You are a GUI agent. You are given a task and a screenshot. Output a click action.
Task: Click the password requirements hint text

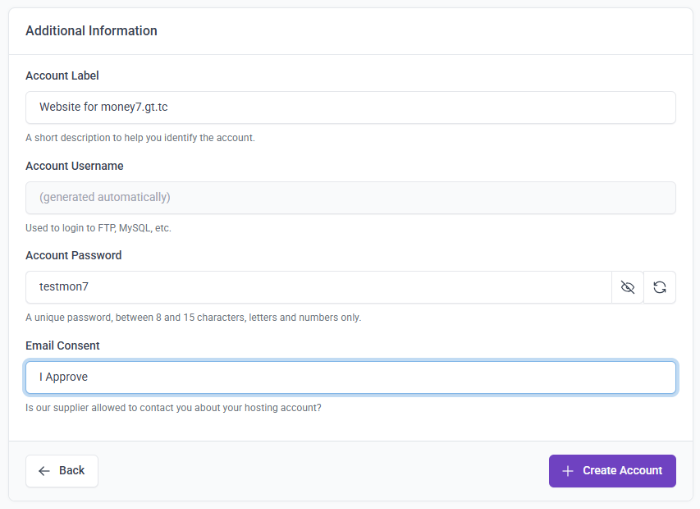pyautogui.click(x=193, y=317)
